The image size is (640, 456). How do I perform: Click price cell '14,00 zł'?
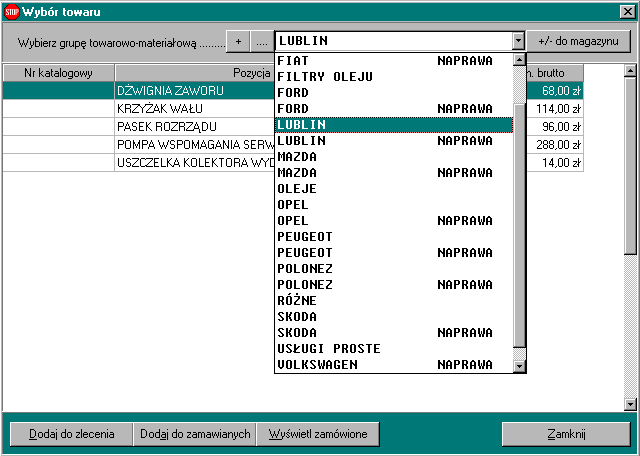(x=555, y=162)
